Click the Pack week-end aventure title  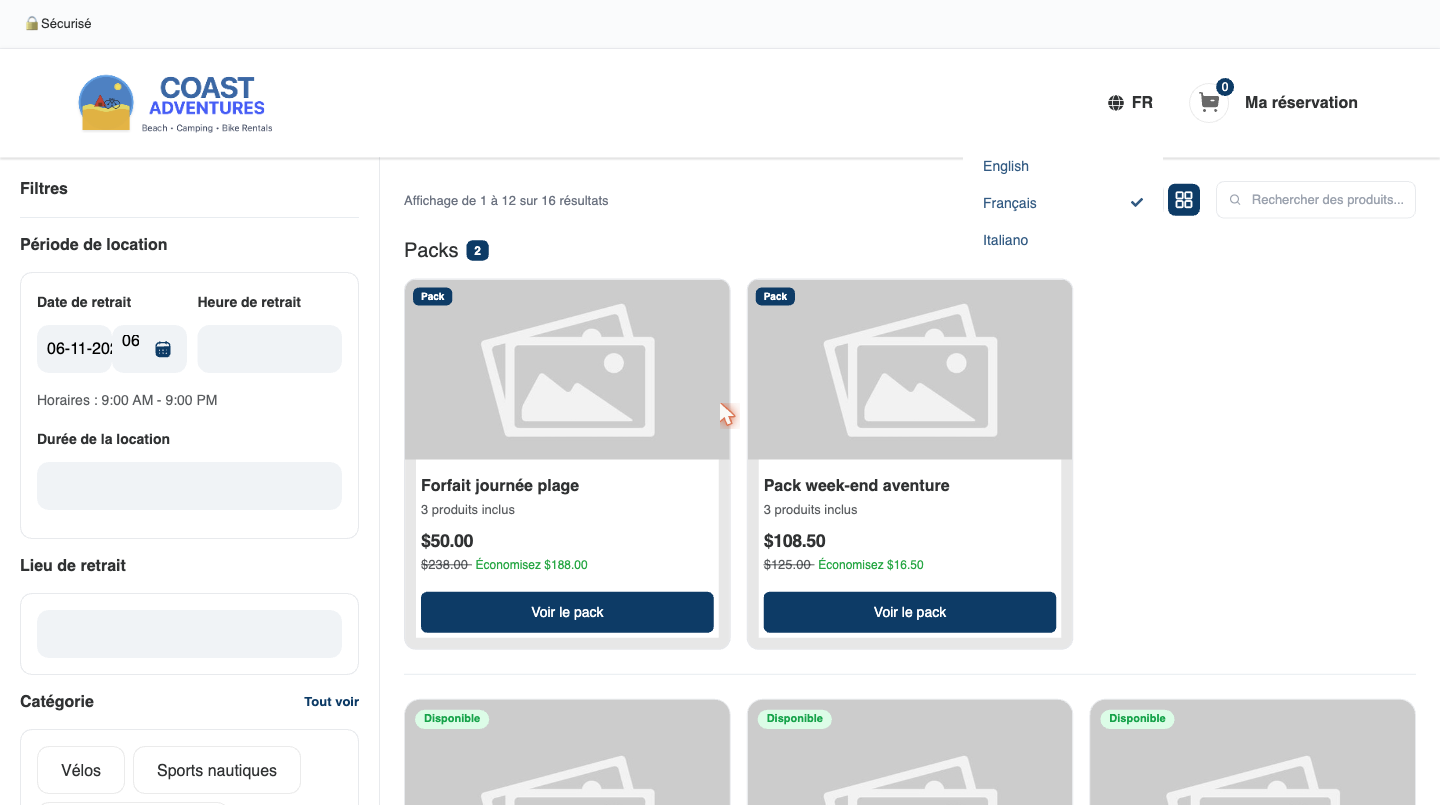pos(857,486)
